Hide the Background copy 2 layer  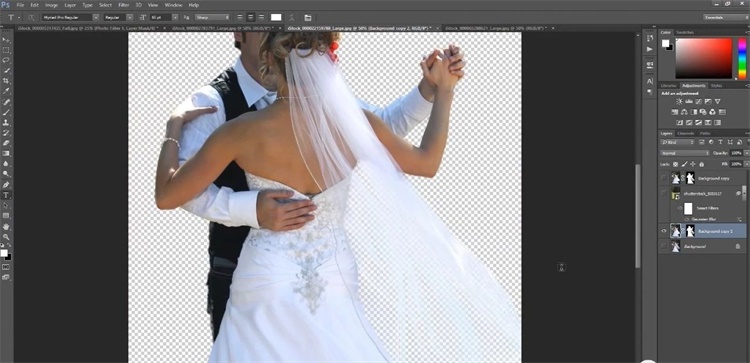(663, 231)
